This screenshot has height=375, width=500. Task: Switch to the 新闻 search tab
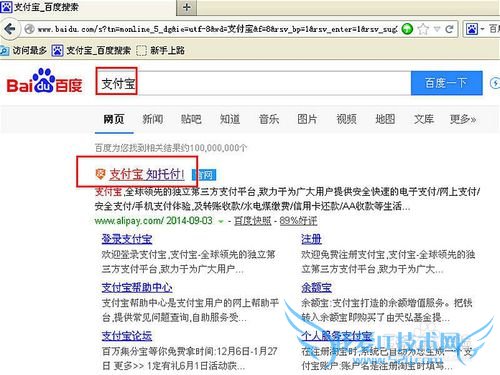coord(153,119)
